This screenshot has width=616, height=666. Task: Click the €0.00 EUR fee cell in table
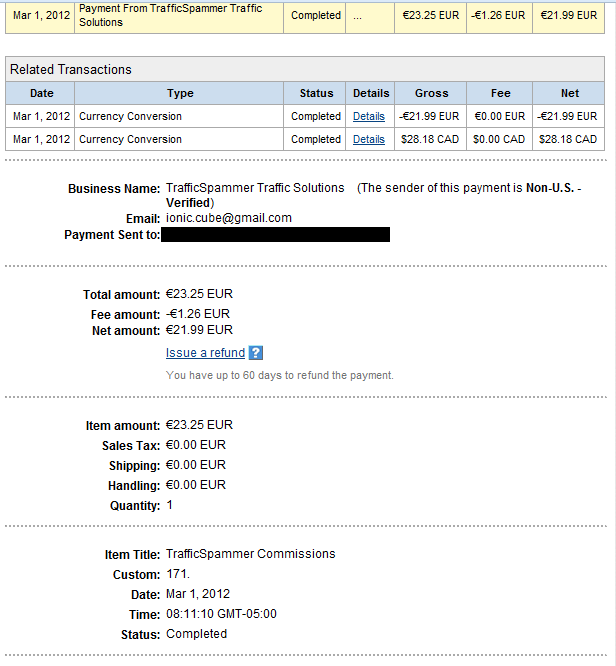tap(500, 116)
